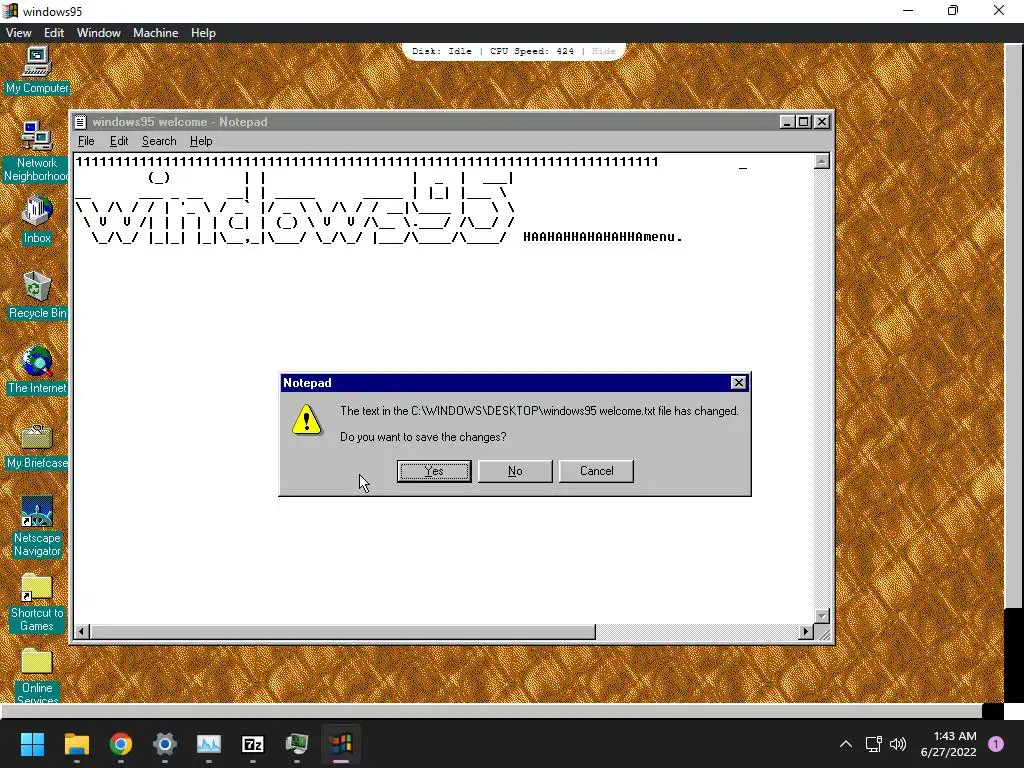This screenshot has height=768, width=1024.
Task: Open the 7-Zip taskbar icon
Action: pos(253,744)
